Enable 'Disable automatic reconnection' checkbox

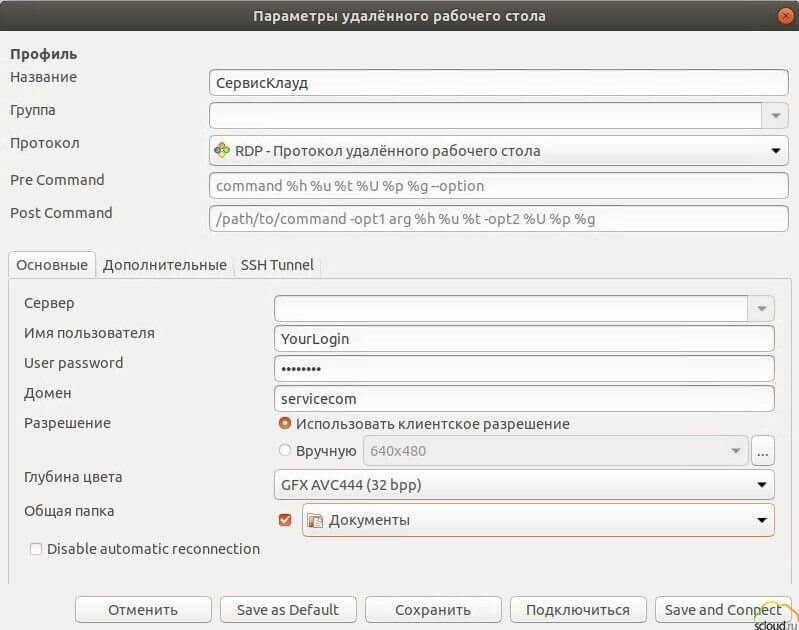pos(36,549)
